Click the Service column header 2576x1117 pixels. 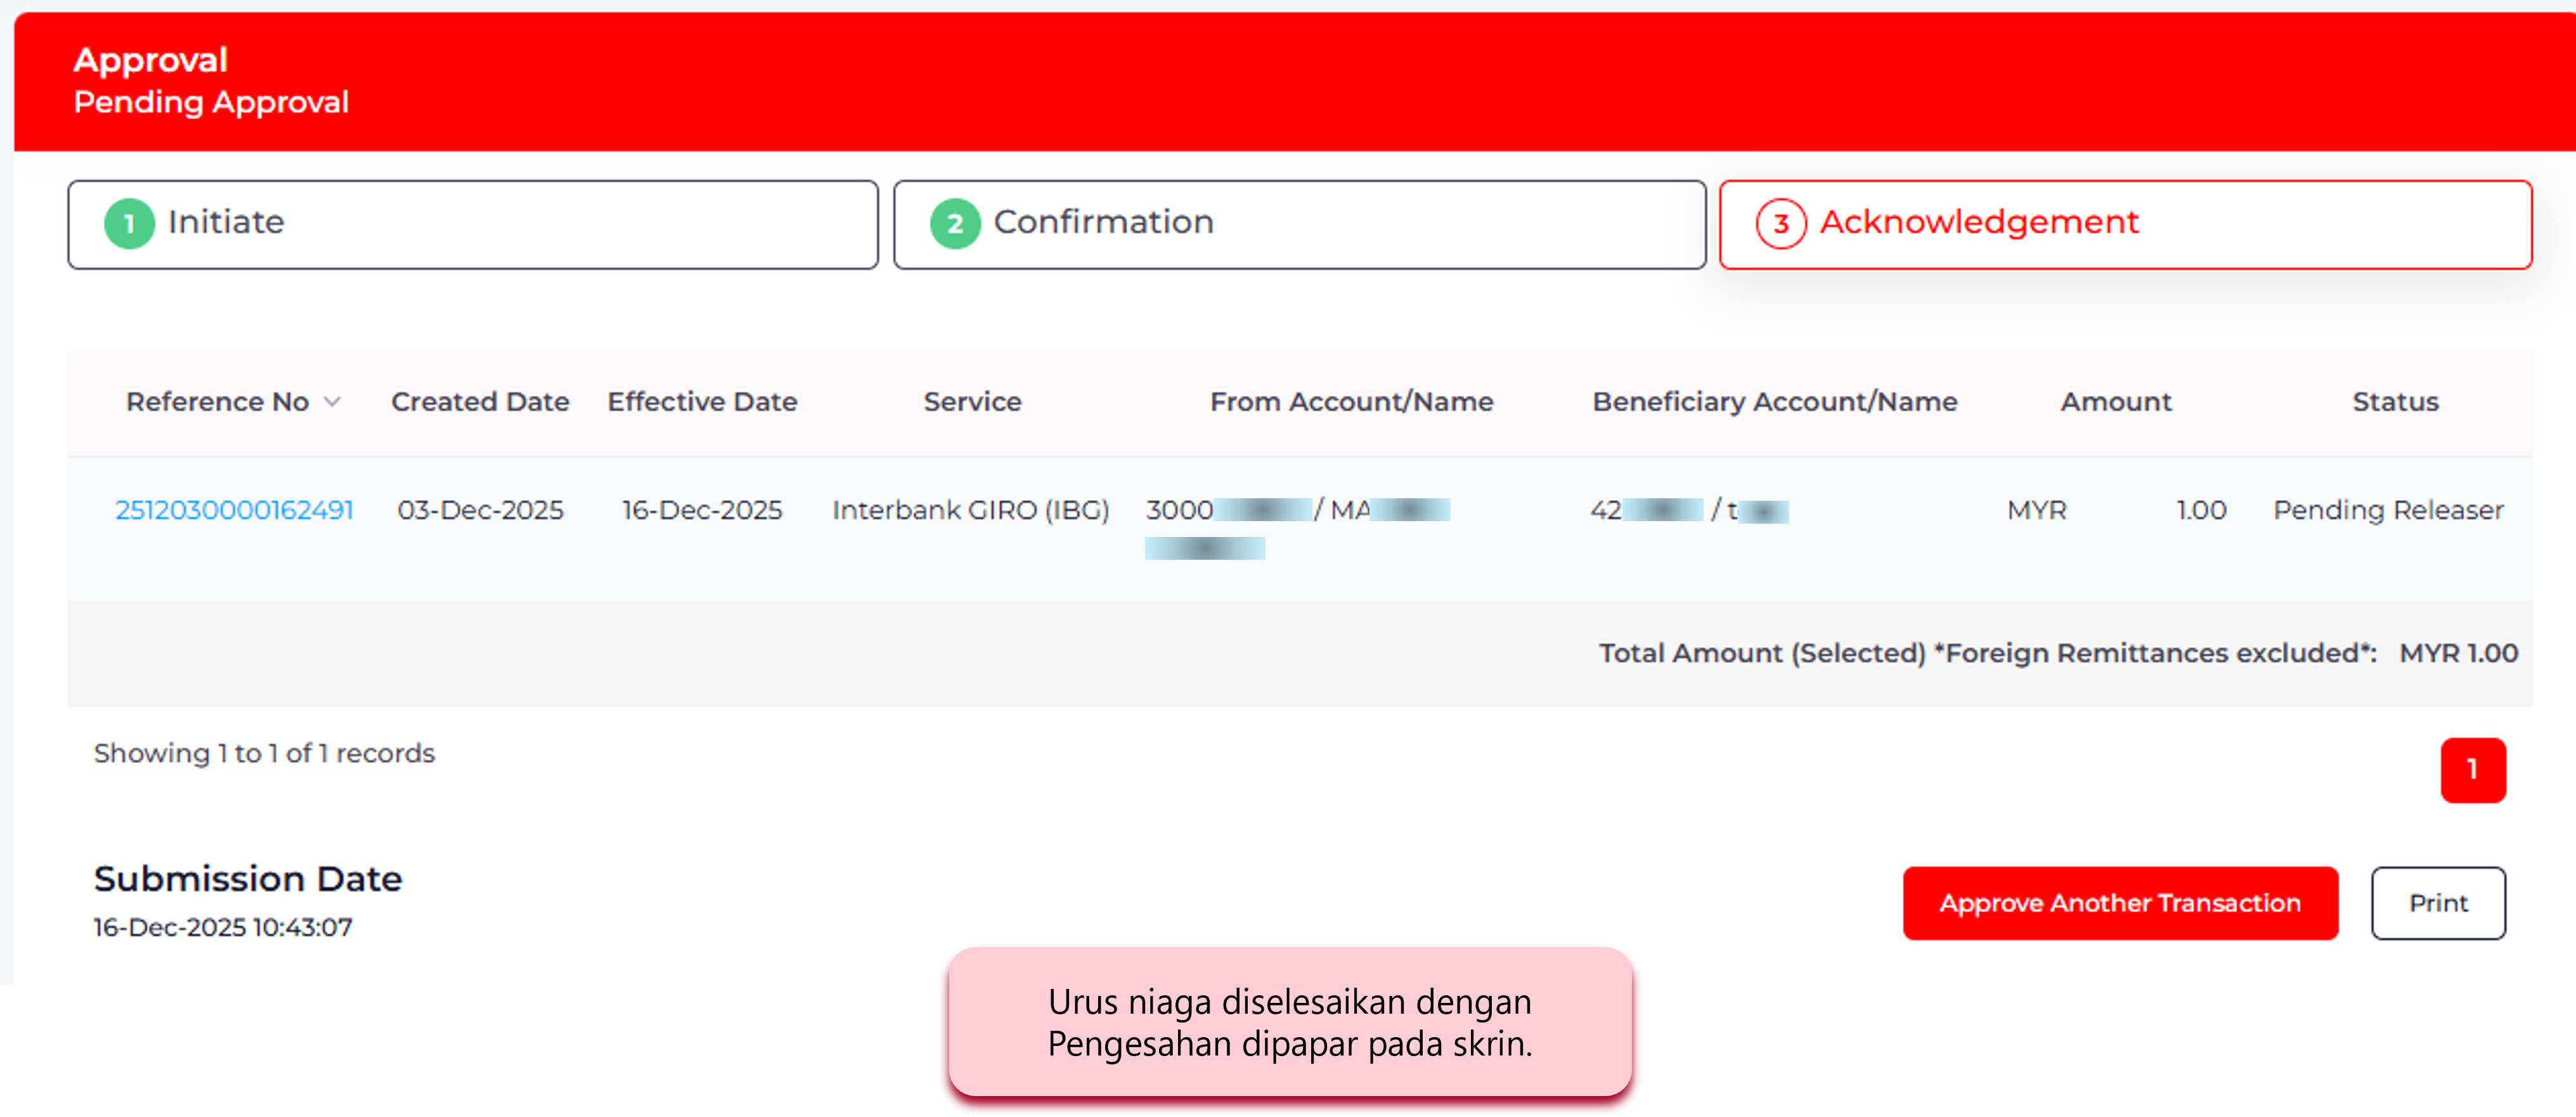point(972,402)
